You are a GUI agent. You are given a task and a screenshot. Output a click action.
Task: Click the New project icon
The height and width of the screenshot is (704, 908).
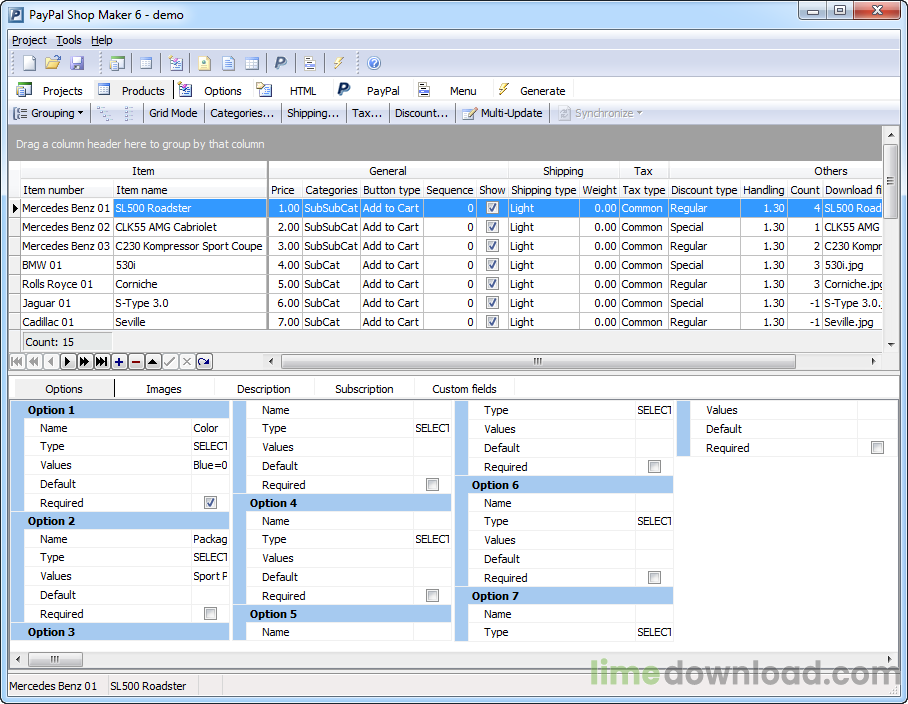coord(29,63)
